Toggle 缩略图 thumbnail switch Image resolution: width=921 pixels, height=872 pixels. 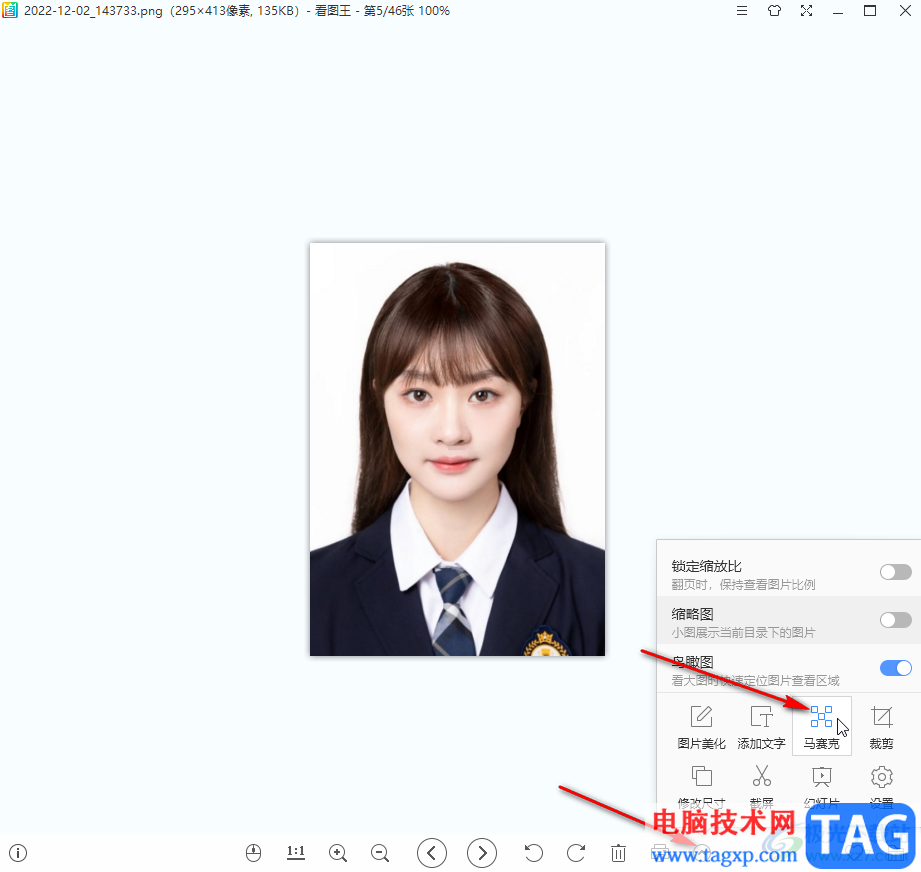895,620
